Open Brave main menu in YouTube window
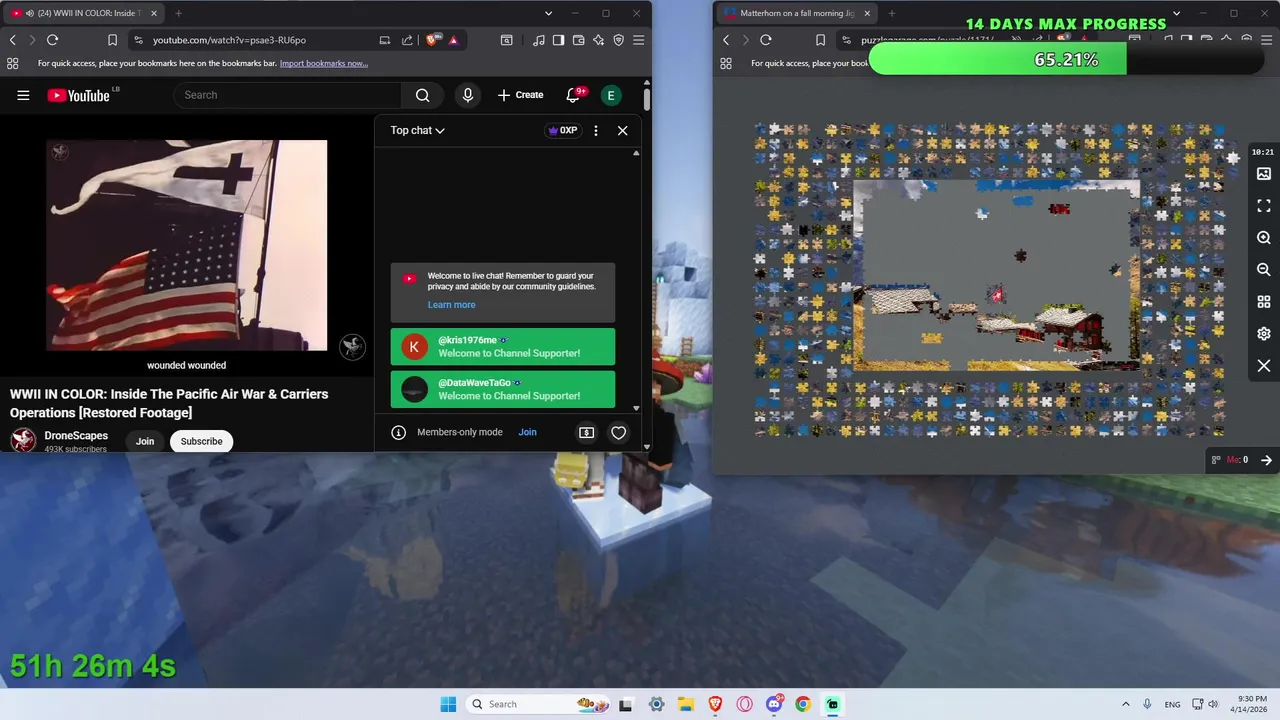The image size is (1280, 720). coord(638,40)
